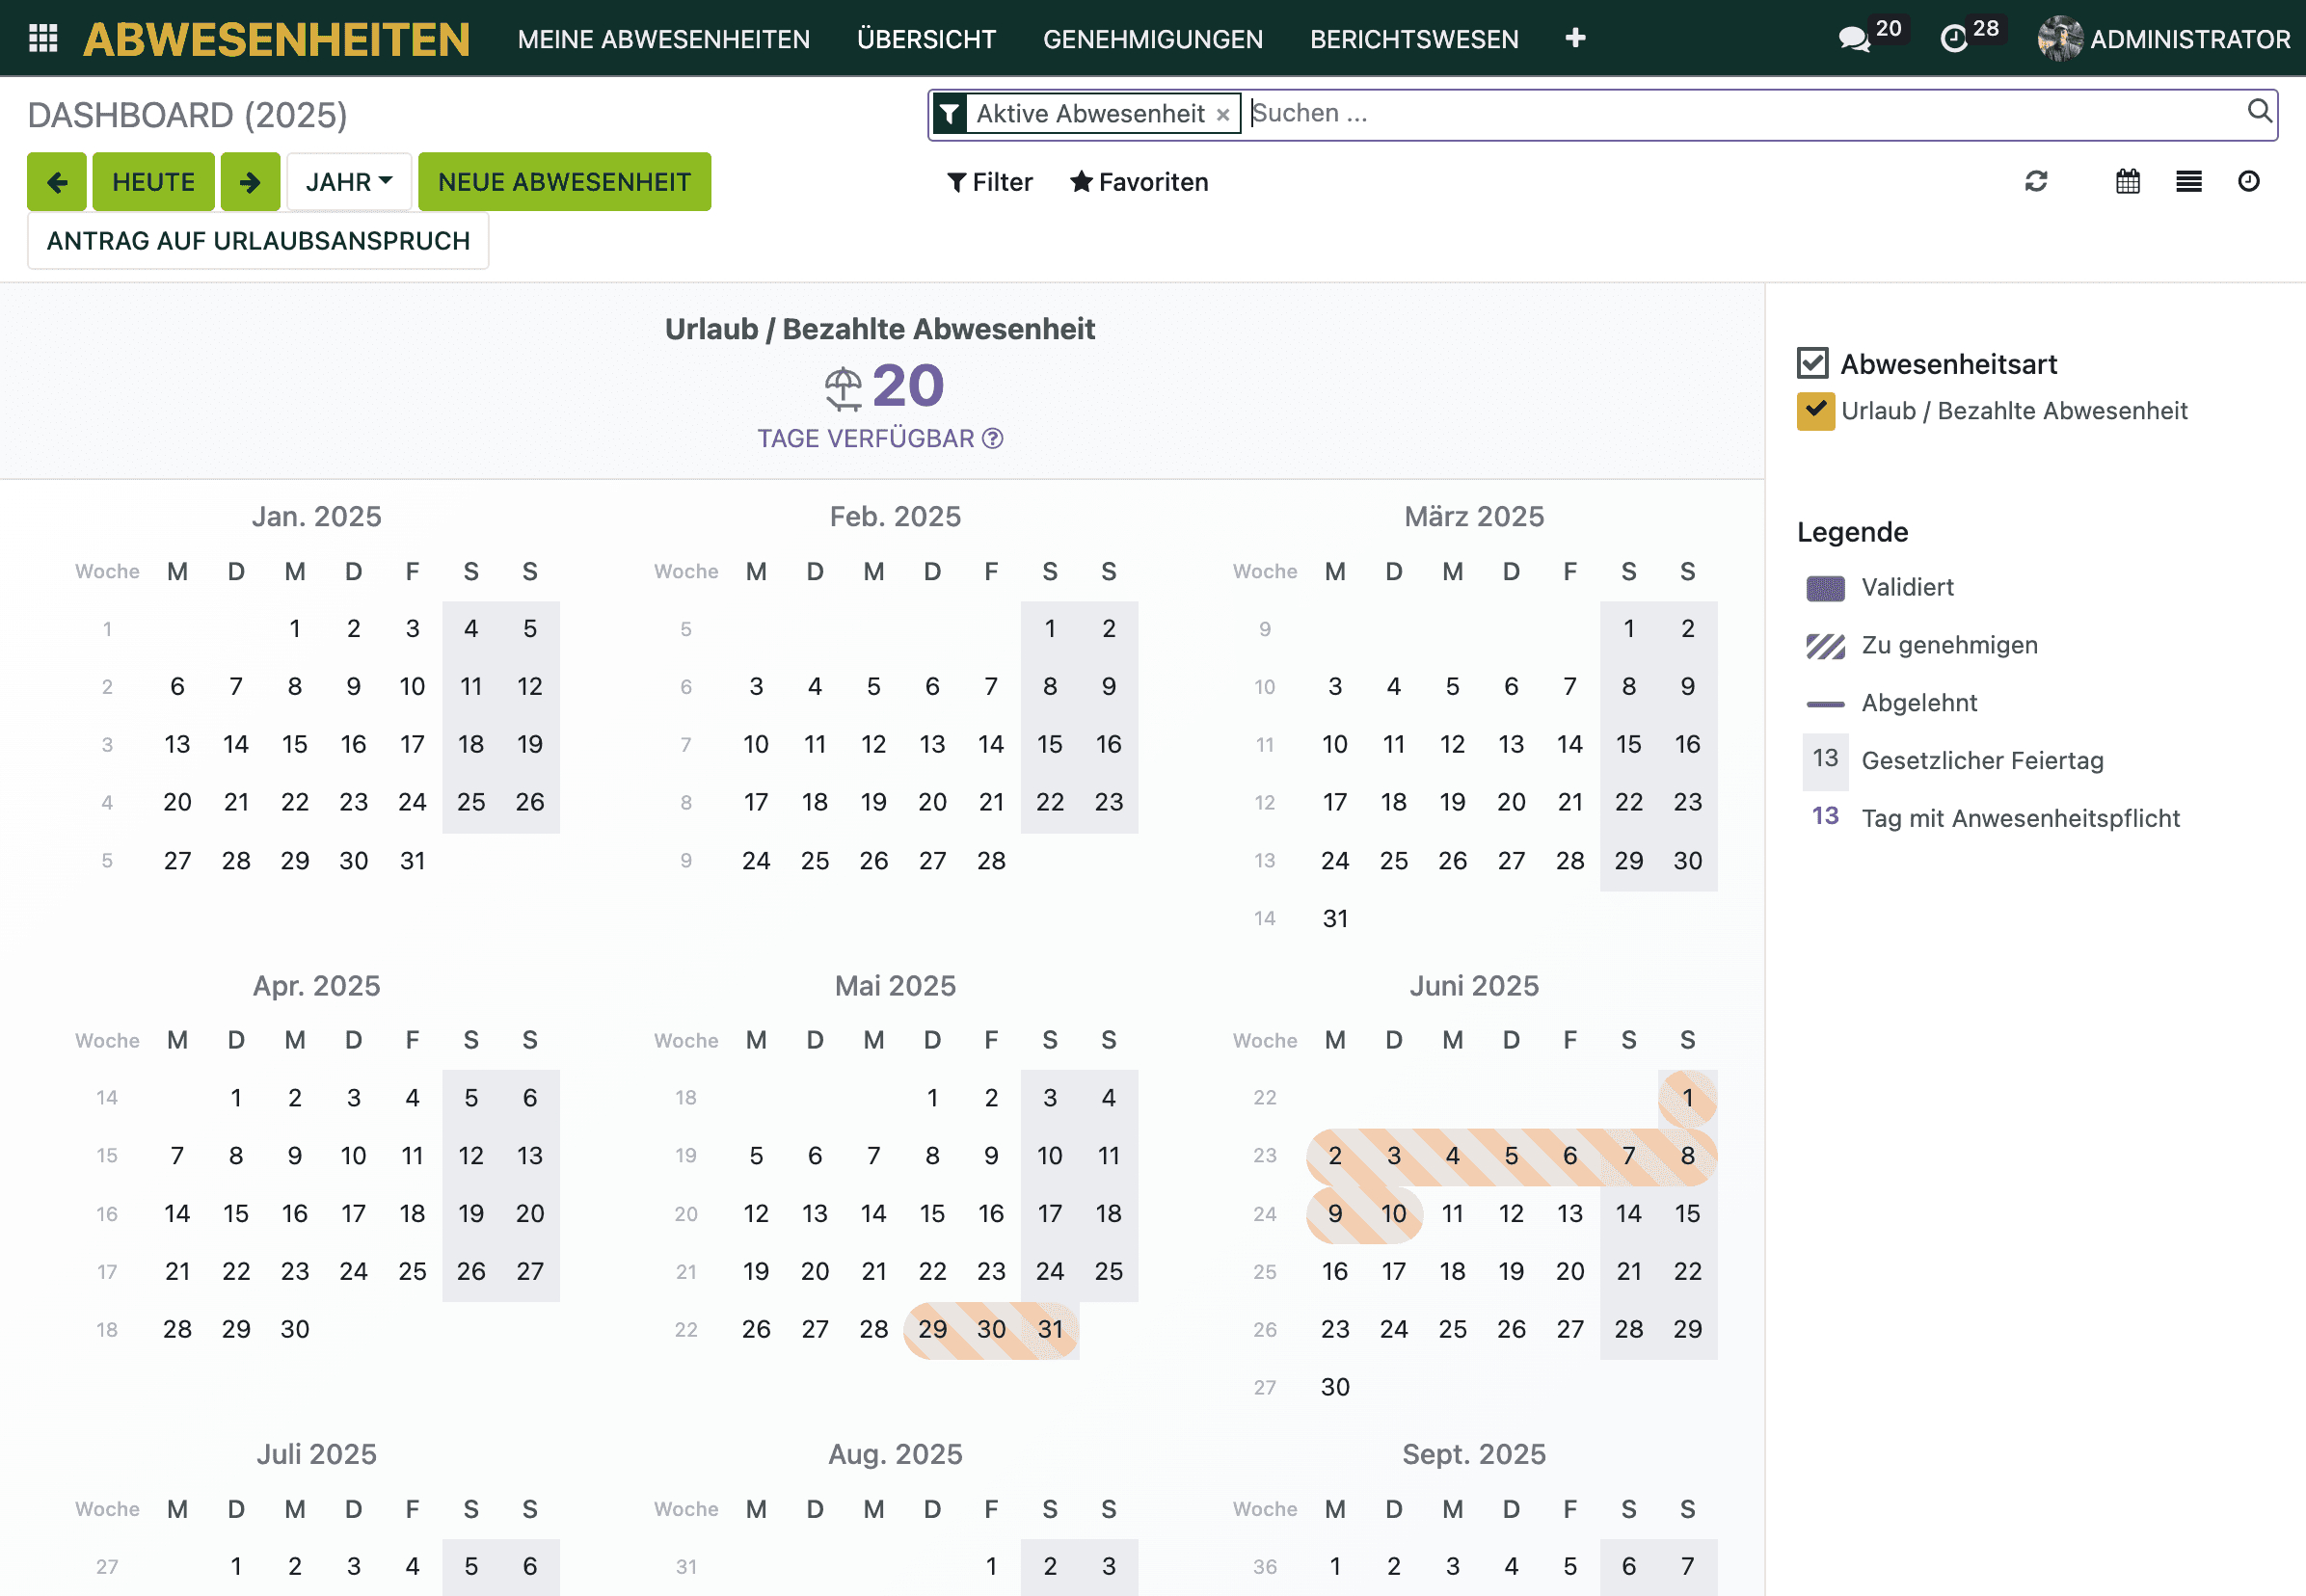Open the apps grid menu icon

(x=43, y=38)
